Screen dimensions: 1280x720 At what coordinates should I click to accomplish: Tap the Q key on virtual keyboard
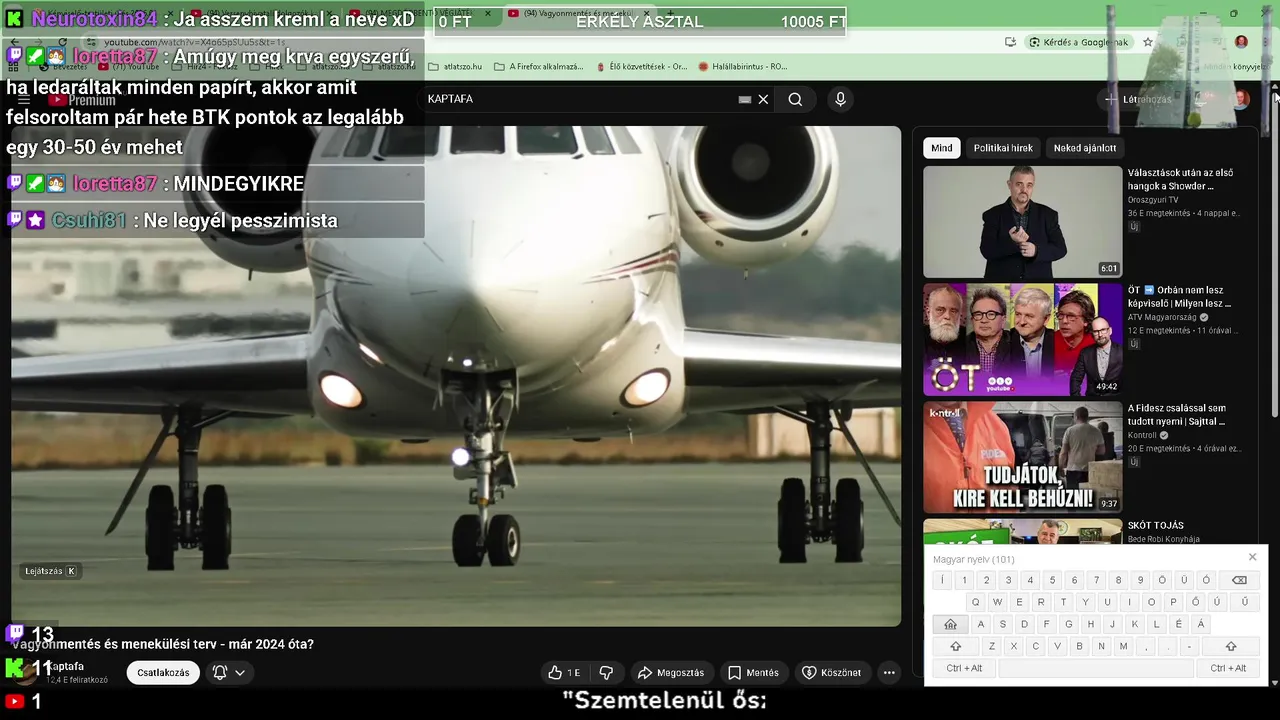tap(975, 602)
